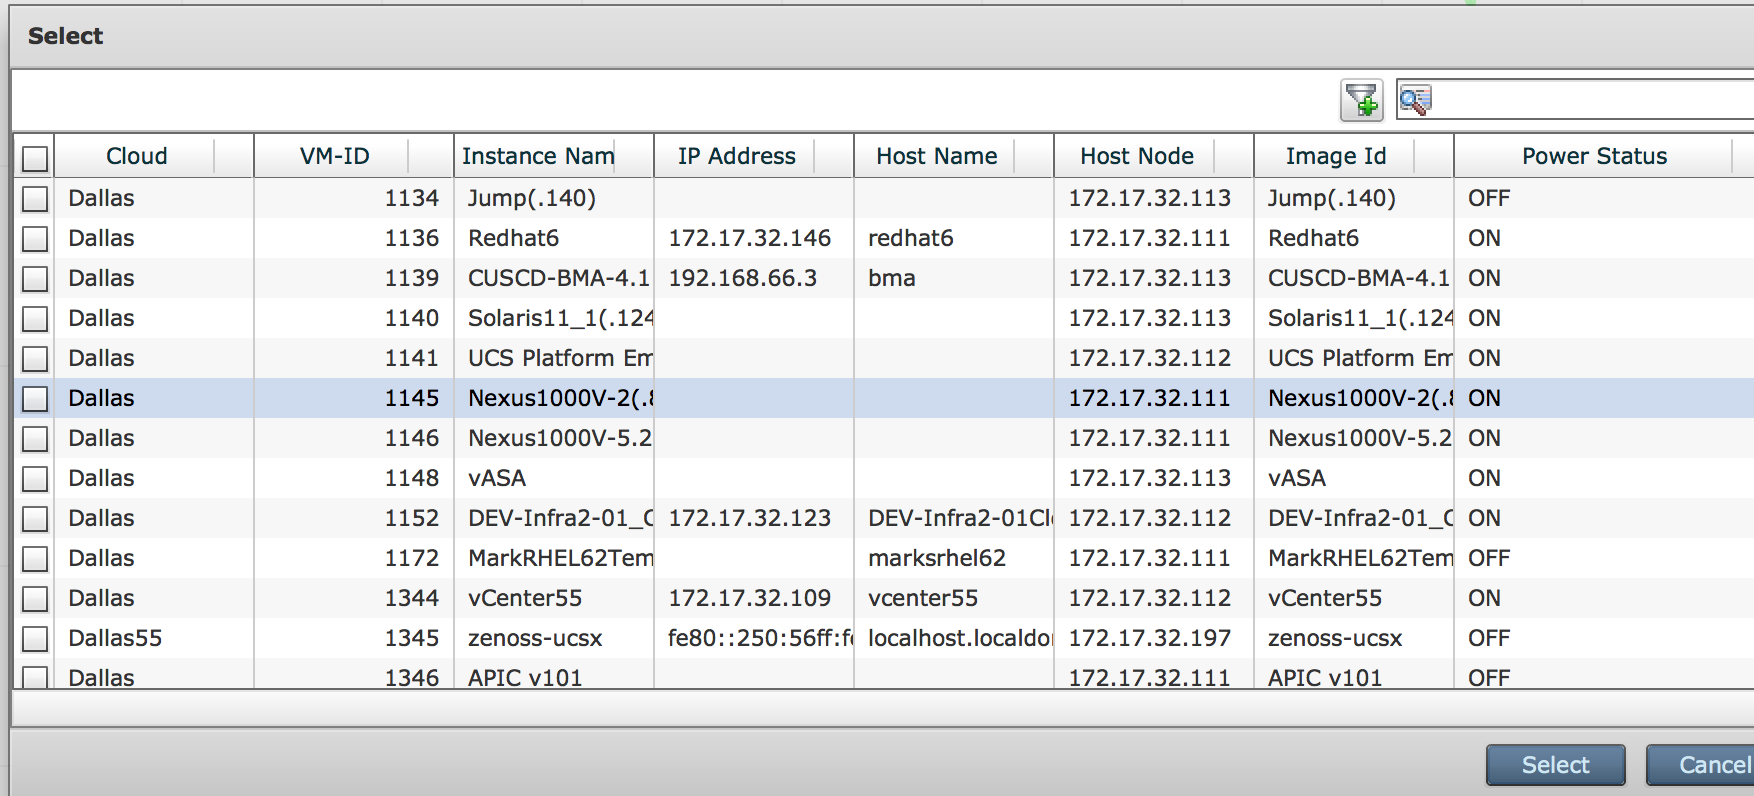
Task: Toggle the select-all header checkbox
Action: [35, 158]
